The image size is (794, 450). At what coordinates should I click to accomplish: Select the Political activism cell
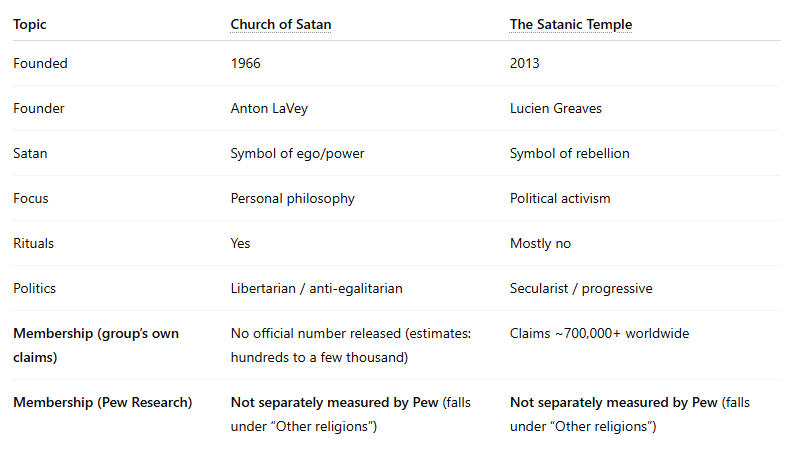[x=560, y=198]
